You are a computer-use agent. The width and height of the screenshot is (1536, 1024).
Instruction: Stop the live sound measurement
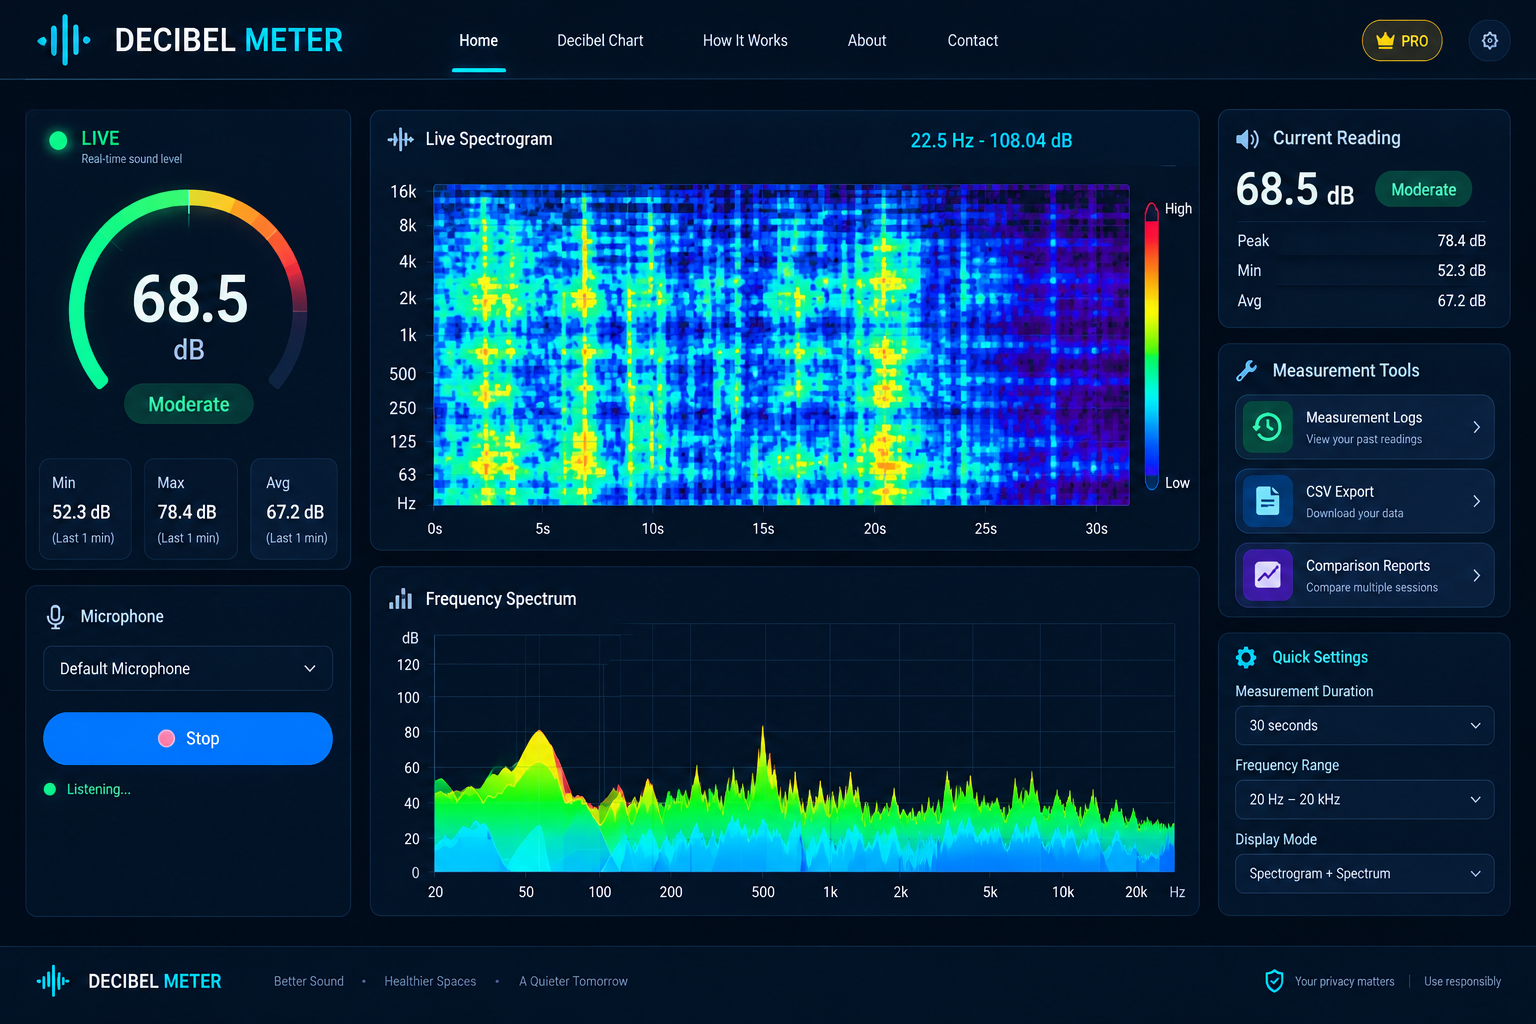tap(188, 739)
